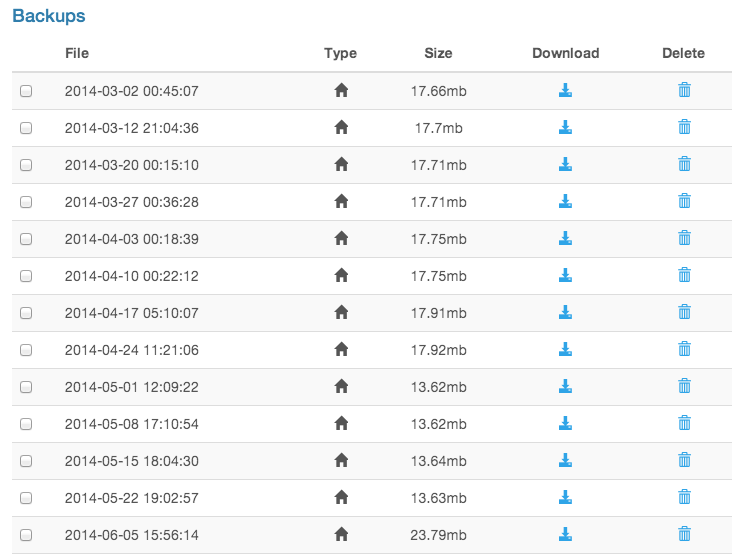Download the 2014-03-02 00:45:07 backup
Image resolution: width=738 pixels, height=556 pixels.
565,90
